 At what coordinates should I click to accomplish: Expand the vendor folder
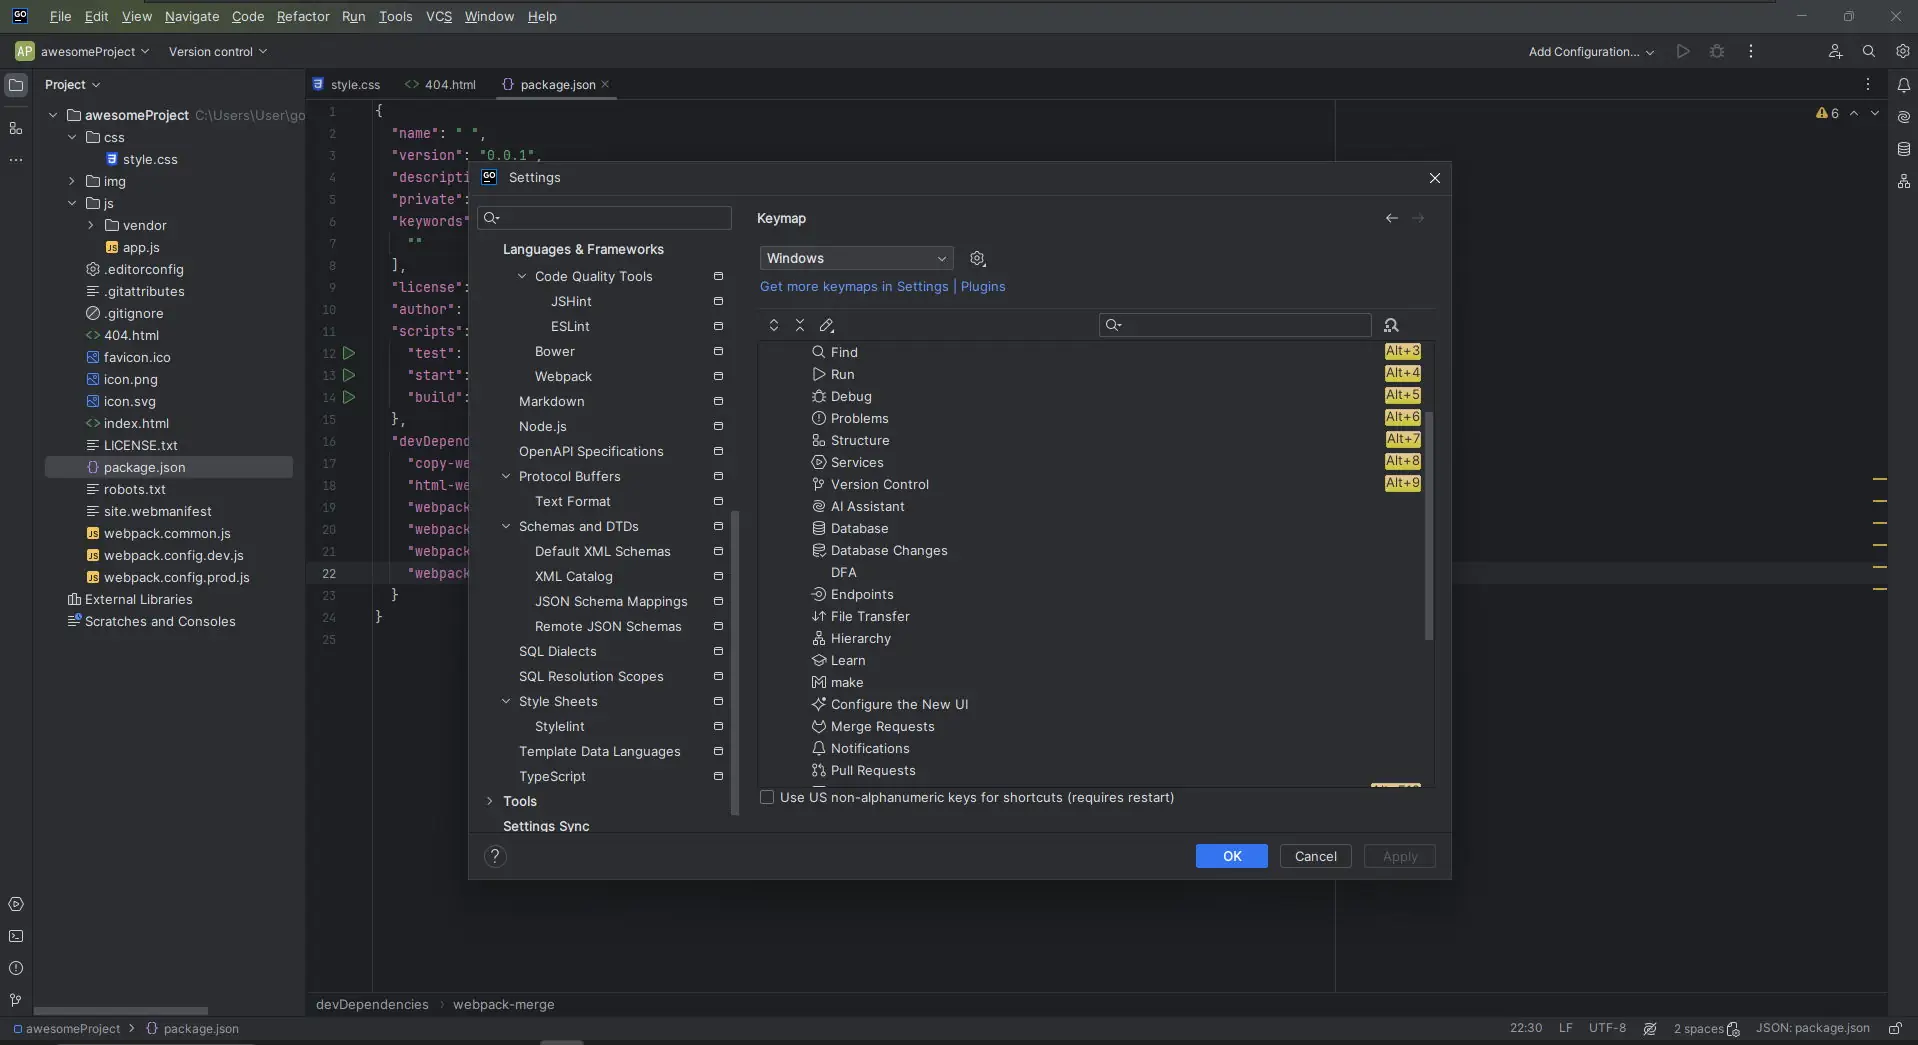coord(90,226)
